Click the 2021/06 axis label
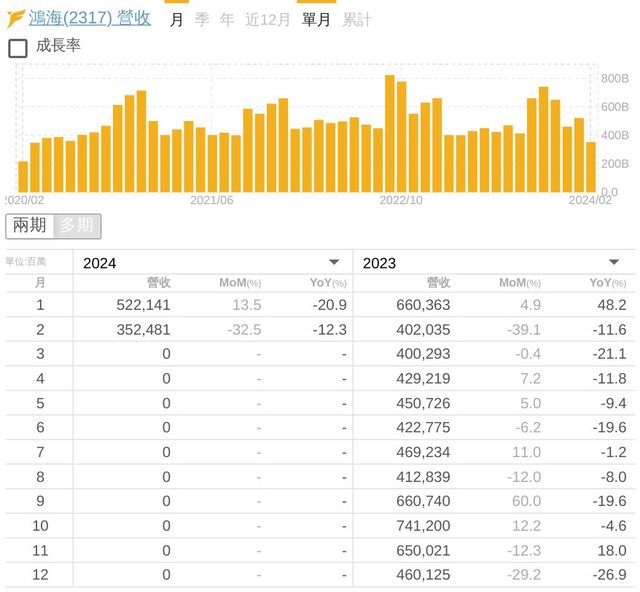The width and height of the screenshot is (640, 592). 212,200
